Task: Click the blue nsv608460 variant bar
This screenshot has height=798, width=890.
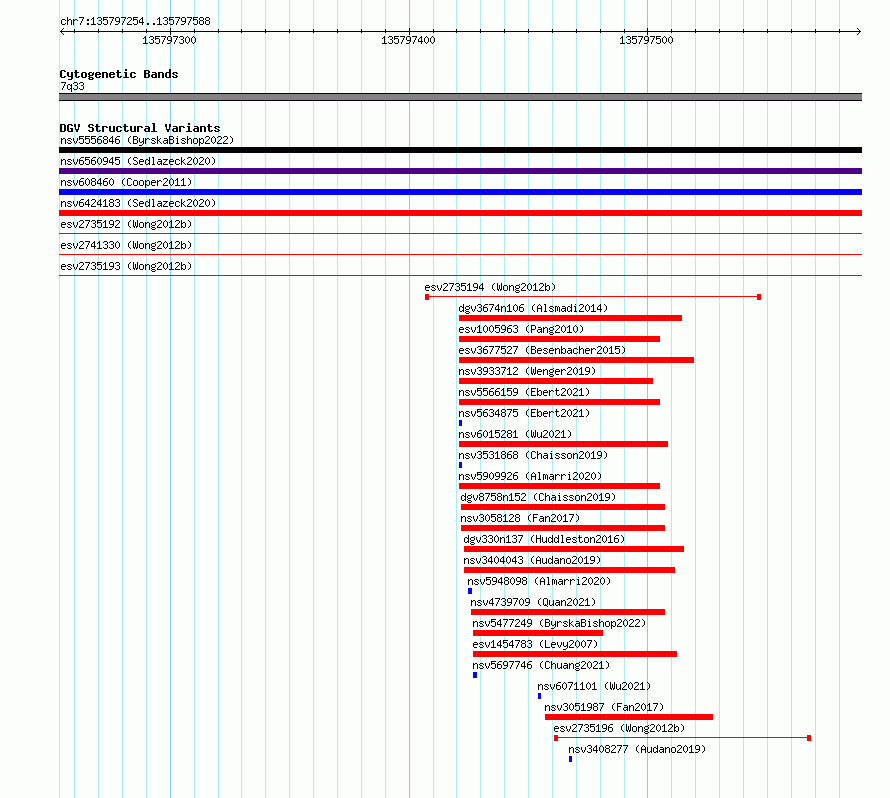Action: (460, 192)
